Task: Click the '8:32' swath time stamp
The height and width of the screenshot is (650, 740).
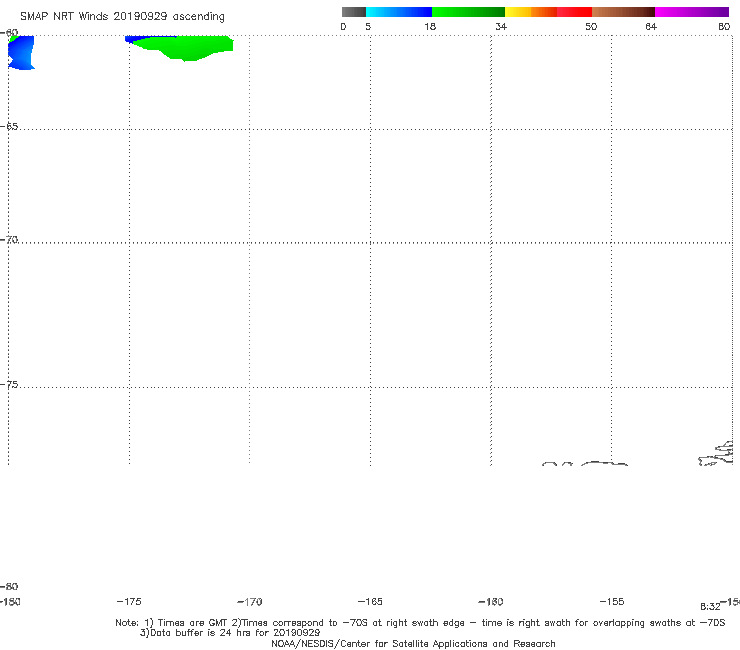Action: [x=710, y=607]
